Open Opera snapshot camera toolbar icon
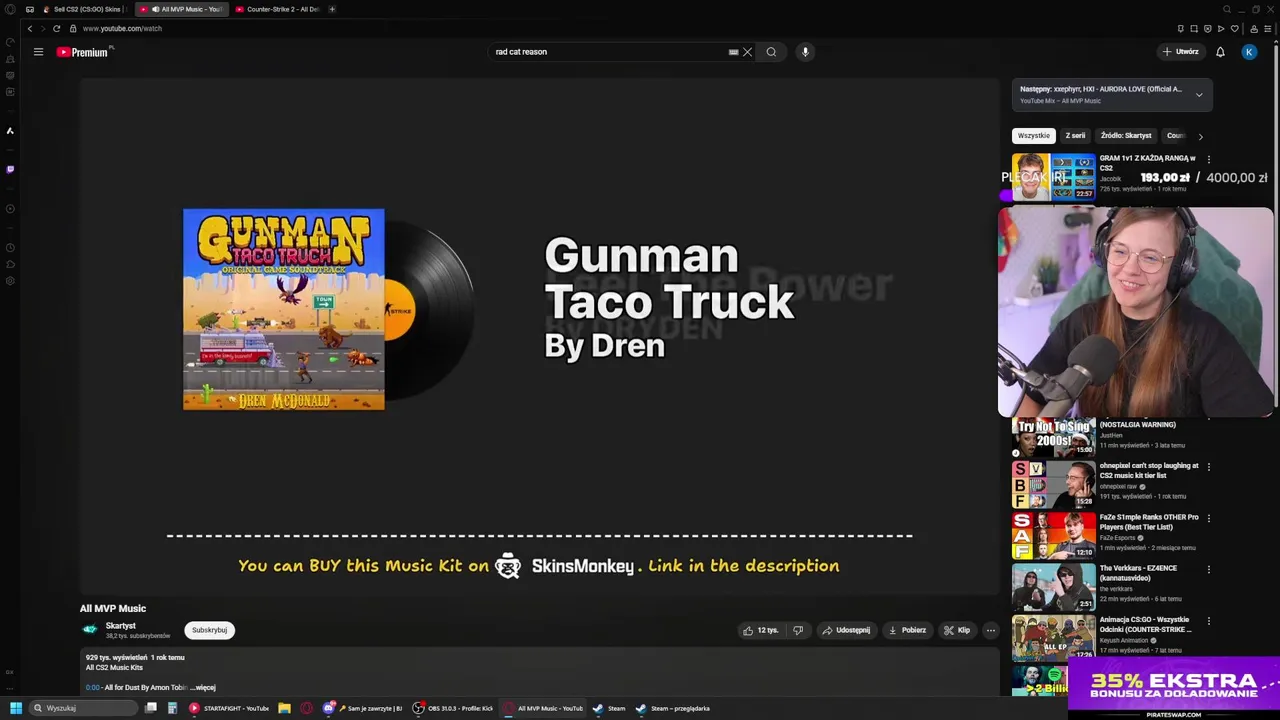The width and height of the screenshot is (1280, 720). click(x=1193, y=28)
